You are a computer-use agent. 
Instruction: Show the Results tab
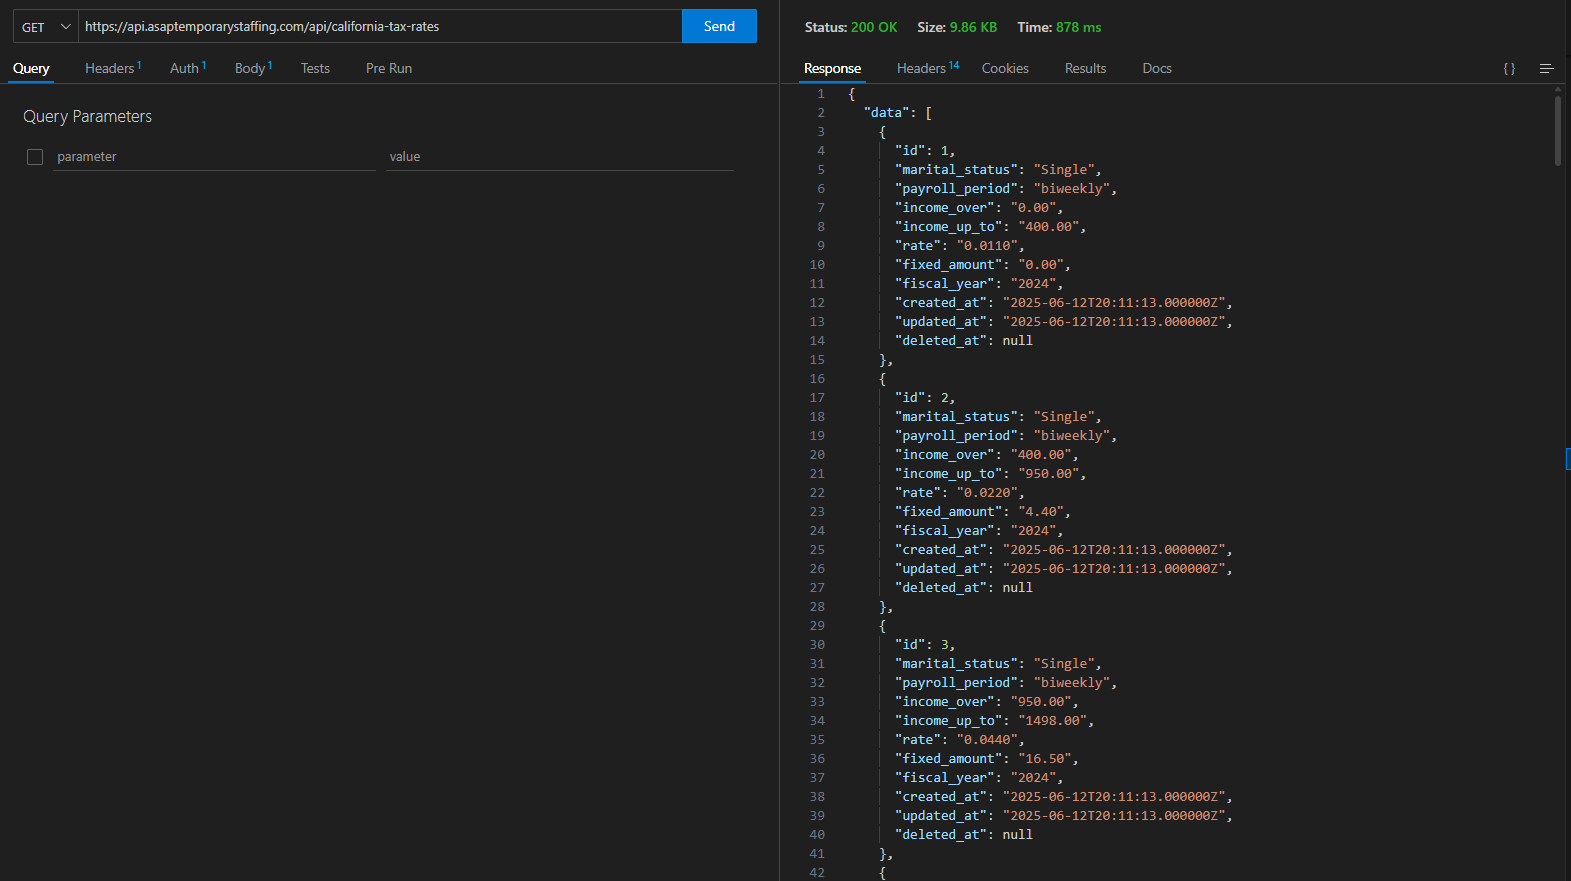(1085, 69)
